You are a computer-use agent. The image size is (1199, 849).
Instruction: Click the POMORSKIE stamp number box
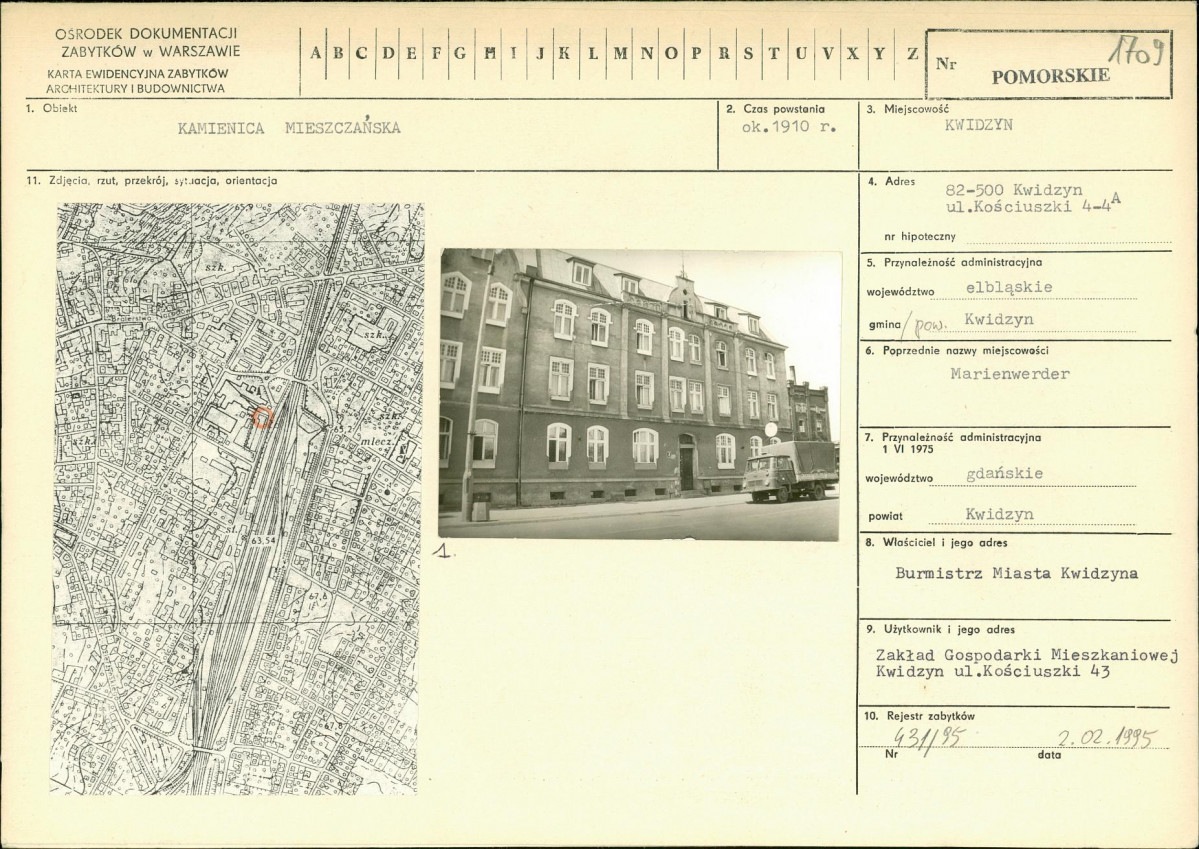[x=1048, y=64]
